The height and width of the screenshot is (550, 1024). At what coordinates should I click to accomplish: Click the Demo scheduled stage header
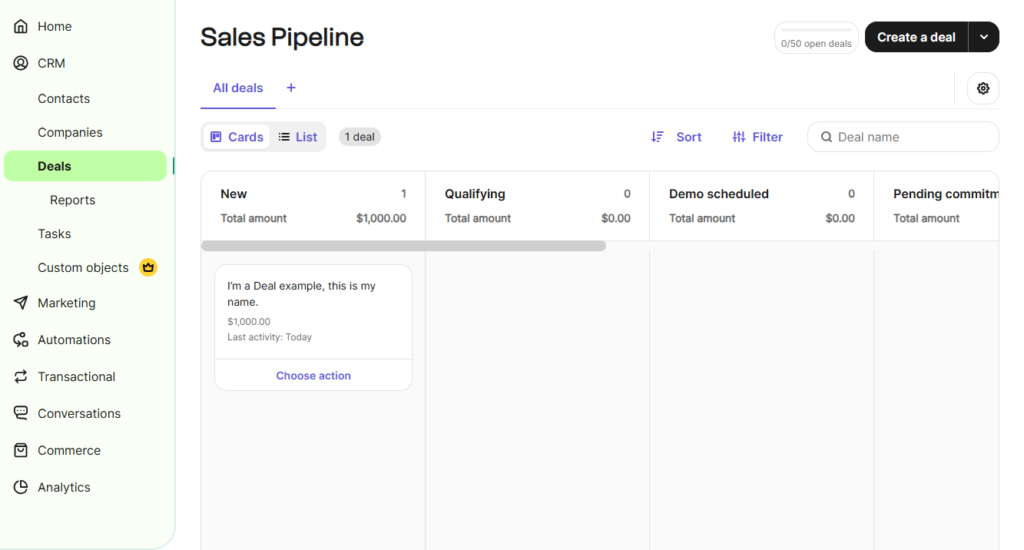(x=719, y=194)
